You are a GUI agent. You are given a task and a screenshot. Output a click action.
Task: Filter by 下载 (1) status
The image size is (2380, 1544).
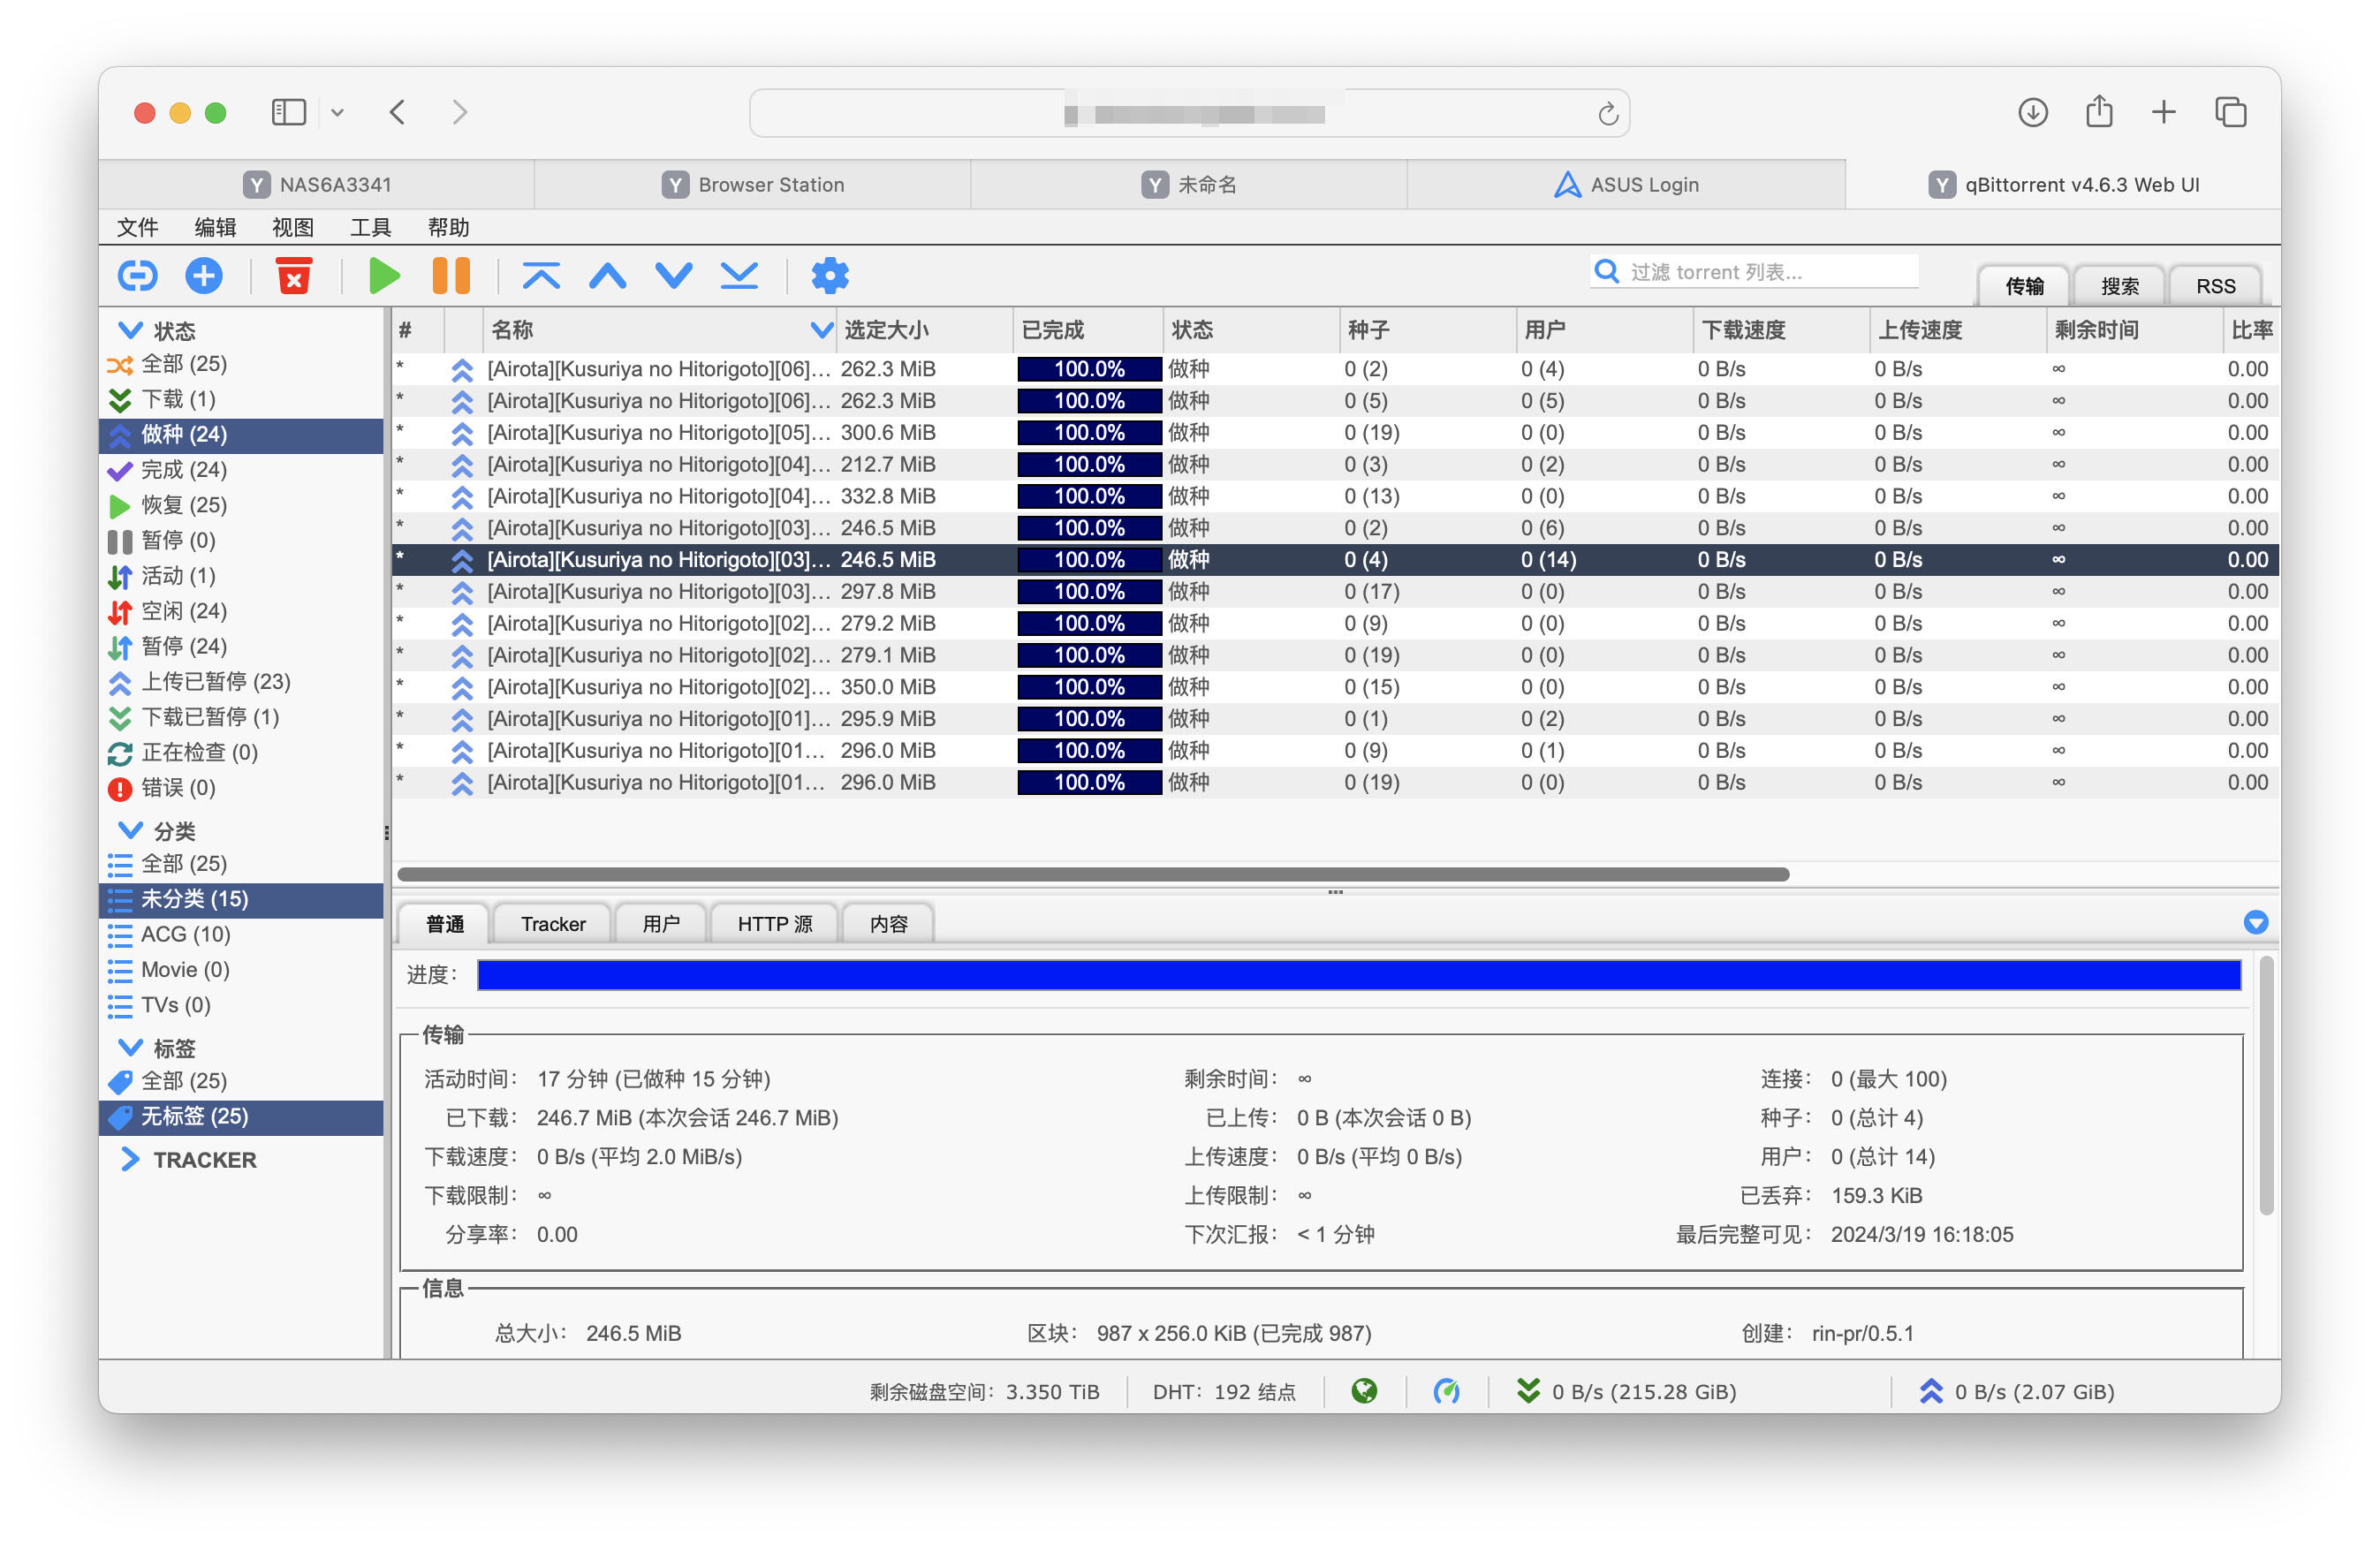[x=241, y=399]
